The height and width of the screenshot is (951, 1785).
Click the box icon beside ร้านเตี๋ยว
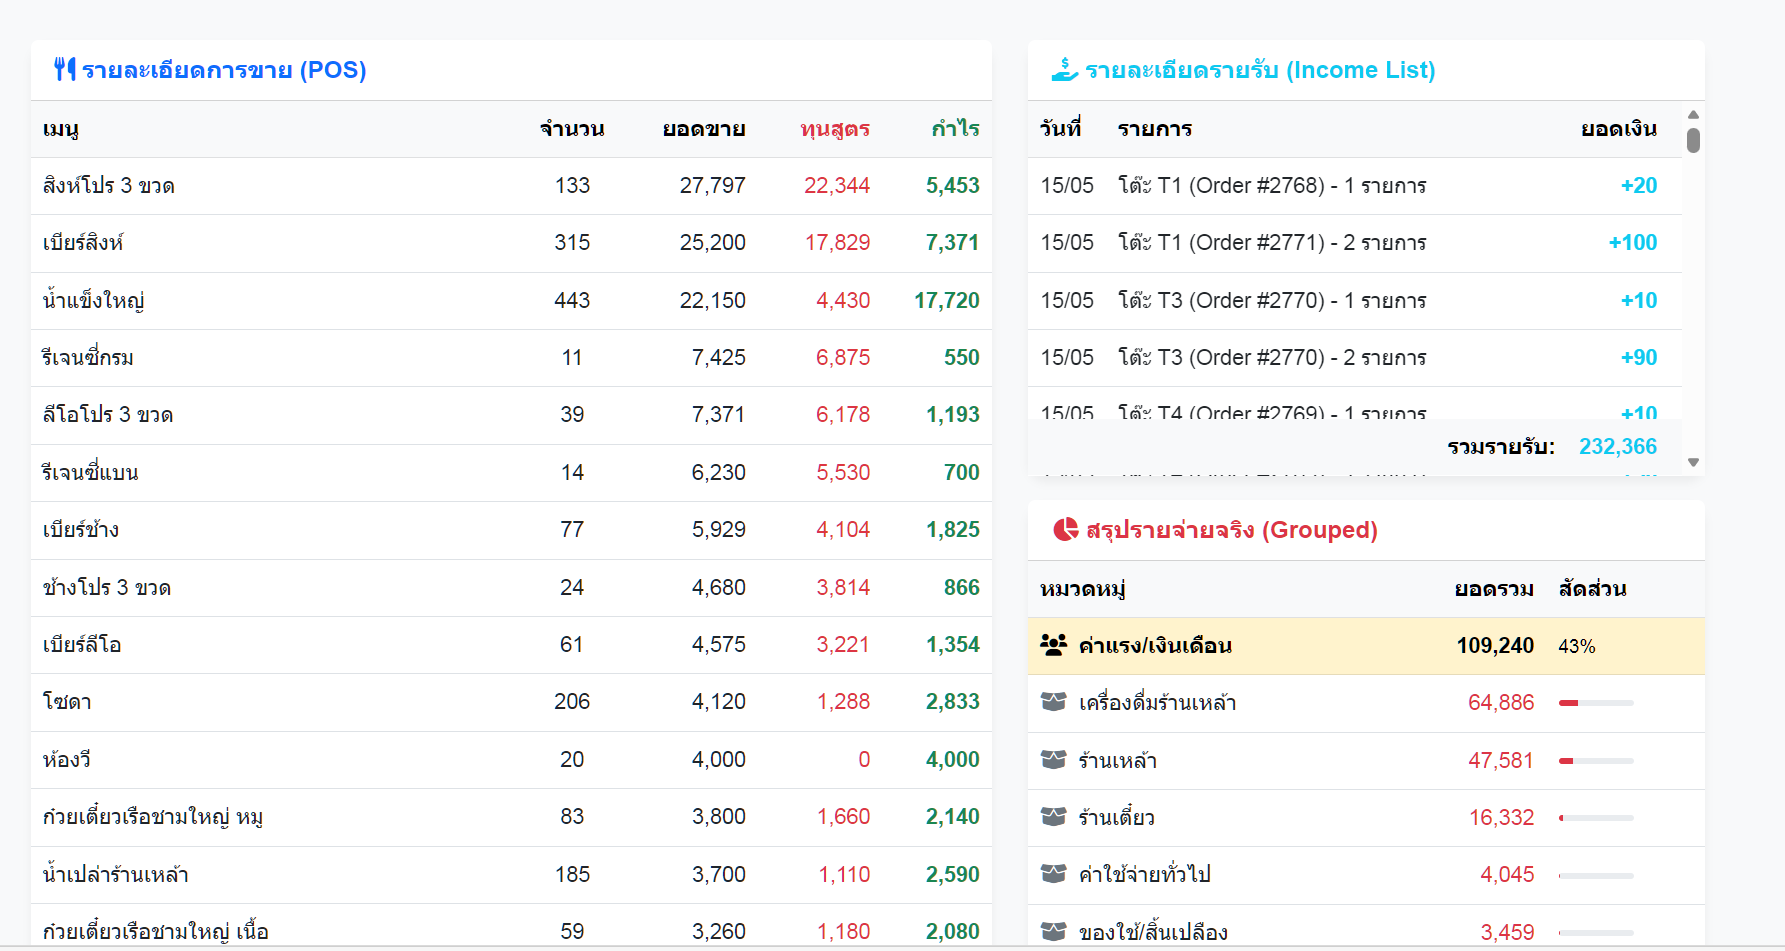pyautogui.click(x=1054, y=817)
